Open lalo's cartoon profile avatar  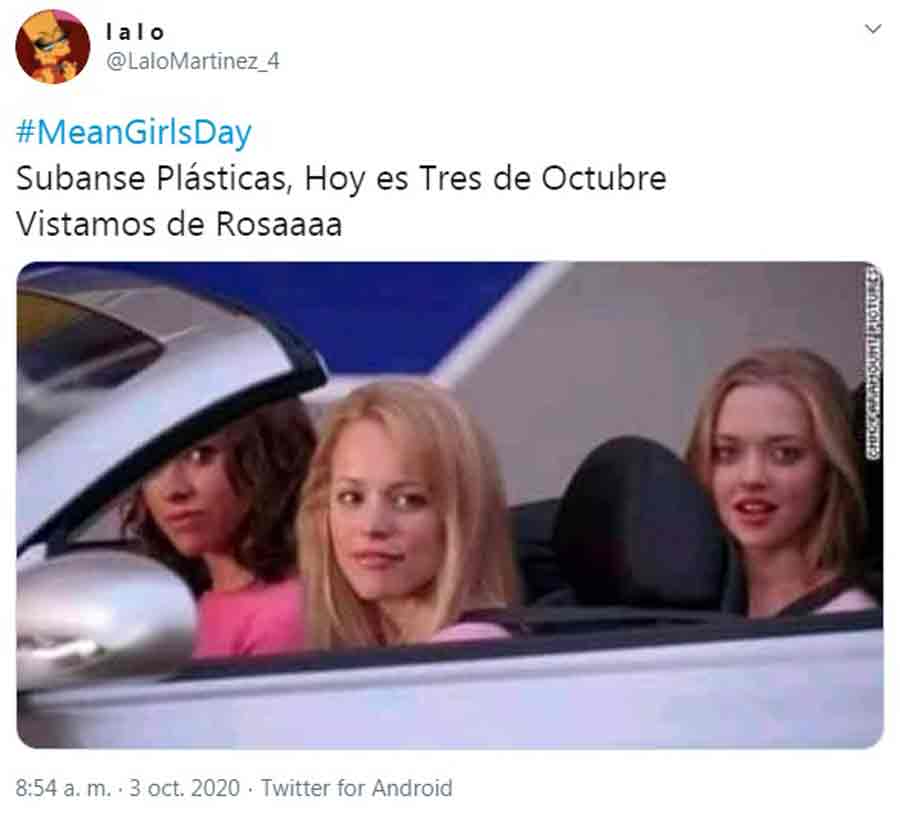[x=53, y=46]
